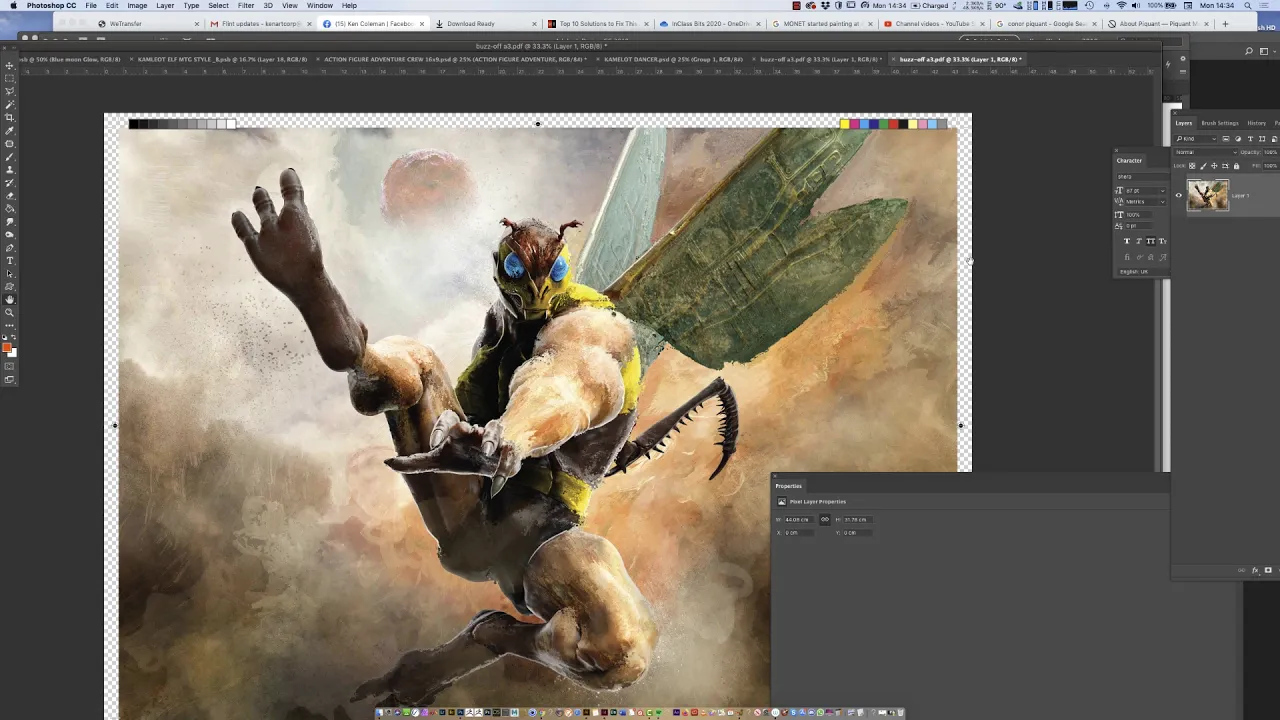
Task: Open Spotlight search in macOS menu bar
Action: pos(1249,6)
